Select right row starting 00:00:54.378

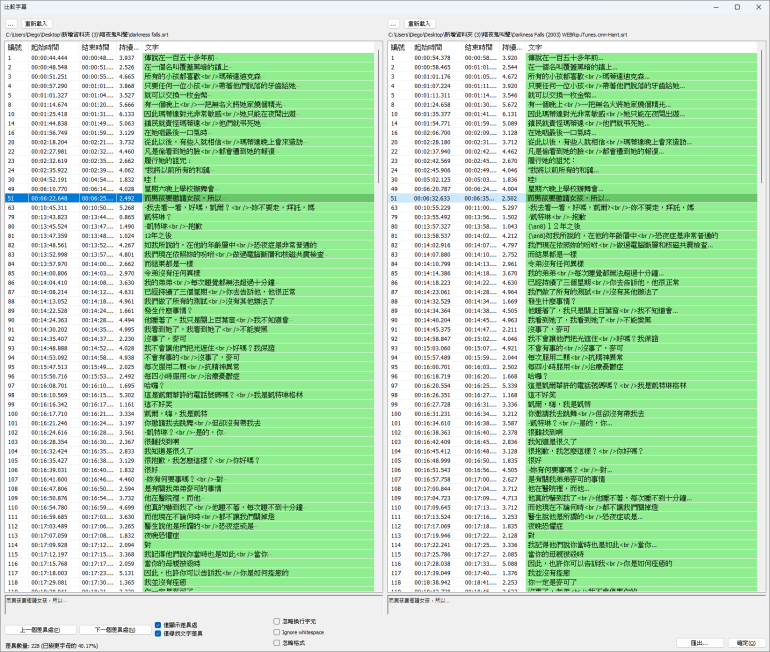(573, 58)
